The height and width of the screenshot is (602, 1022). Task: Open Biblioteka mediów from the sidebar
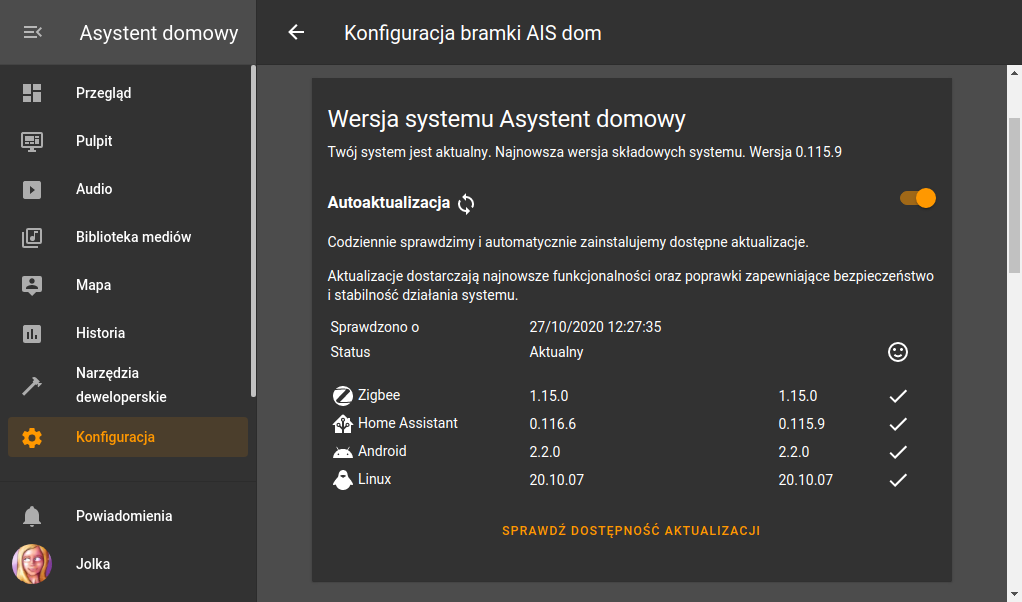(128, 237)
